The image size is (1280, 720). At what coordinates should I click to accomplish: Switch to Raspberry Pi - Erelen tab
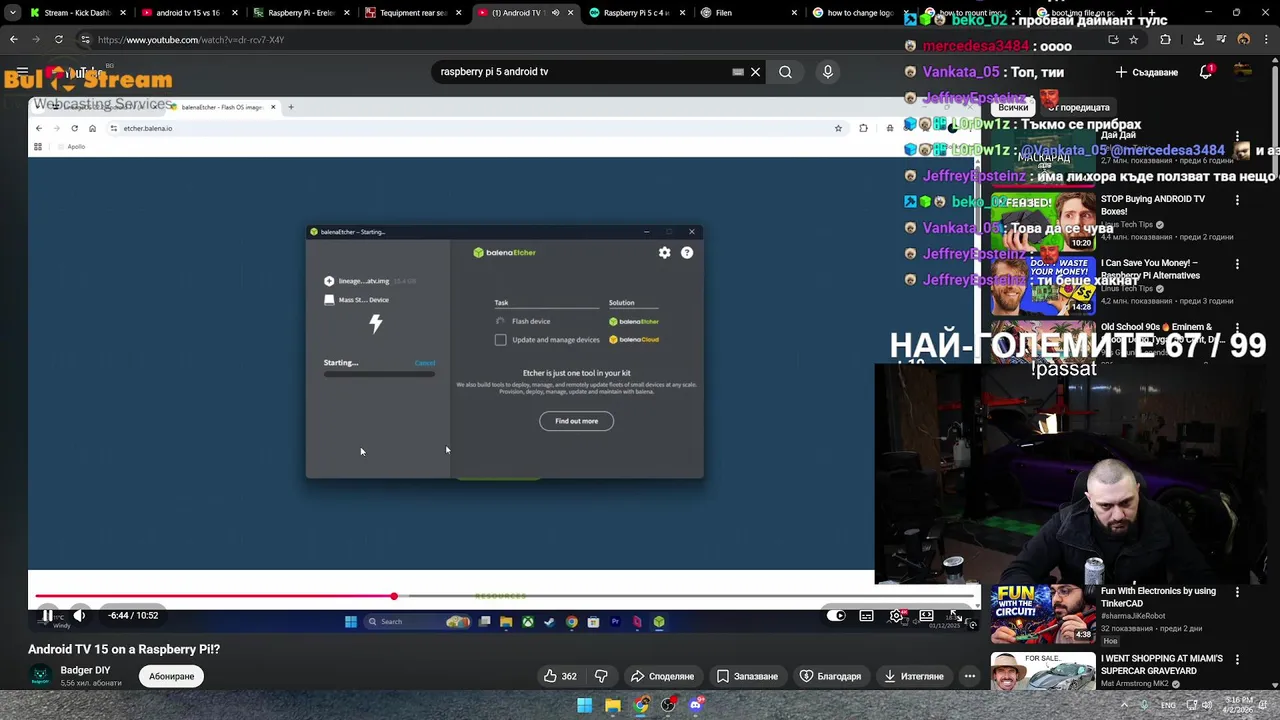301,13
